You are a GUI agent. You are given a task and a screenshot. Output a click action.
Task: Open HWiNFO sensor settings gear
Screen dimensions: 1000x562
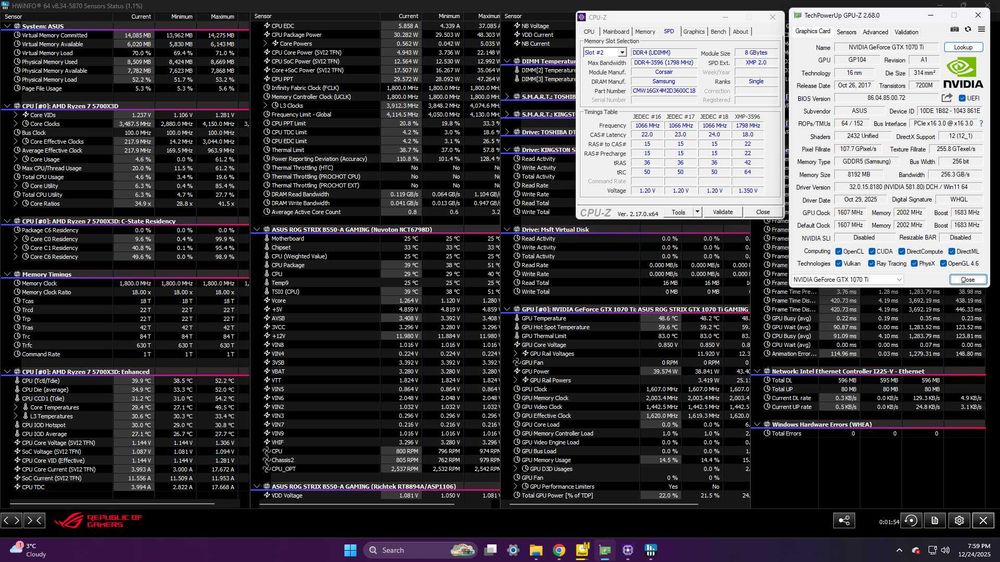click(x=959, y=521)
